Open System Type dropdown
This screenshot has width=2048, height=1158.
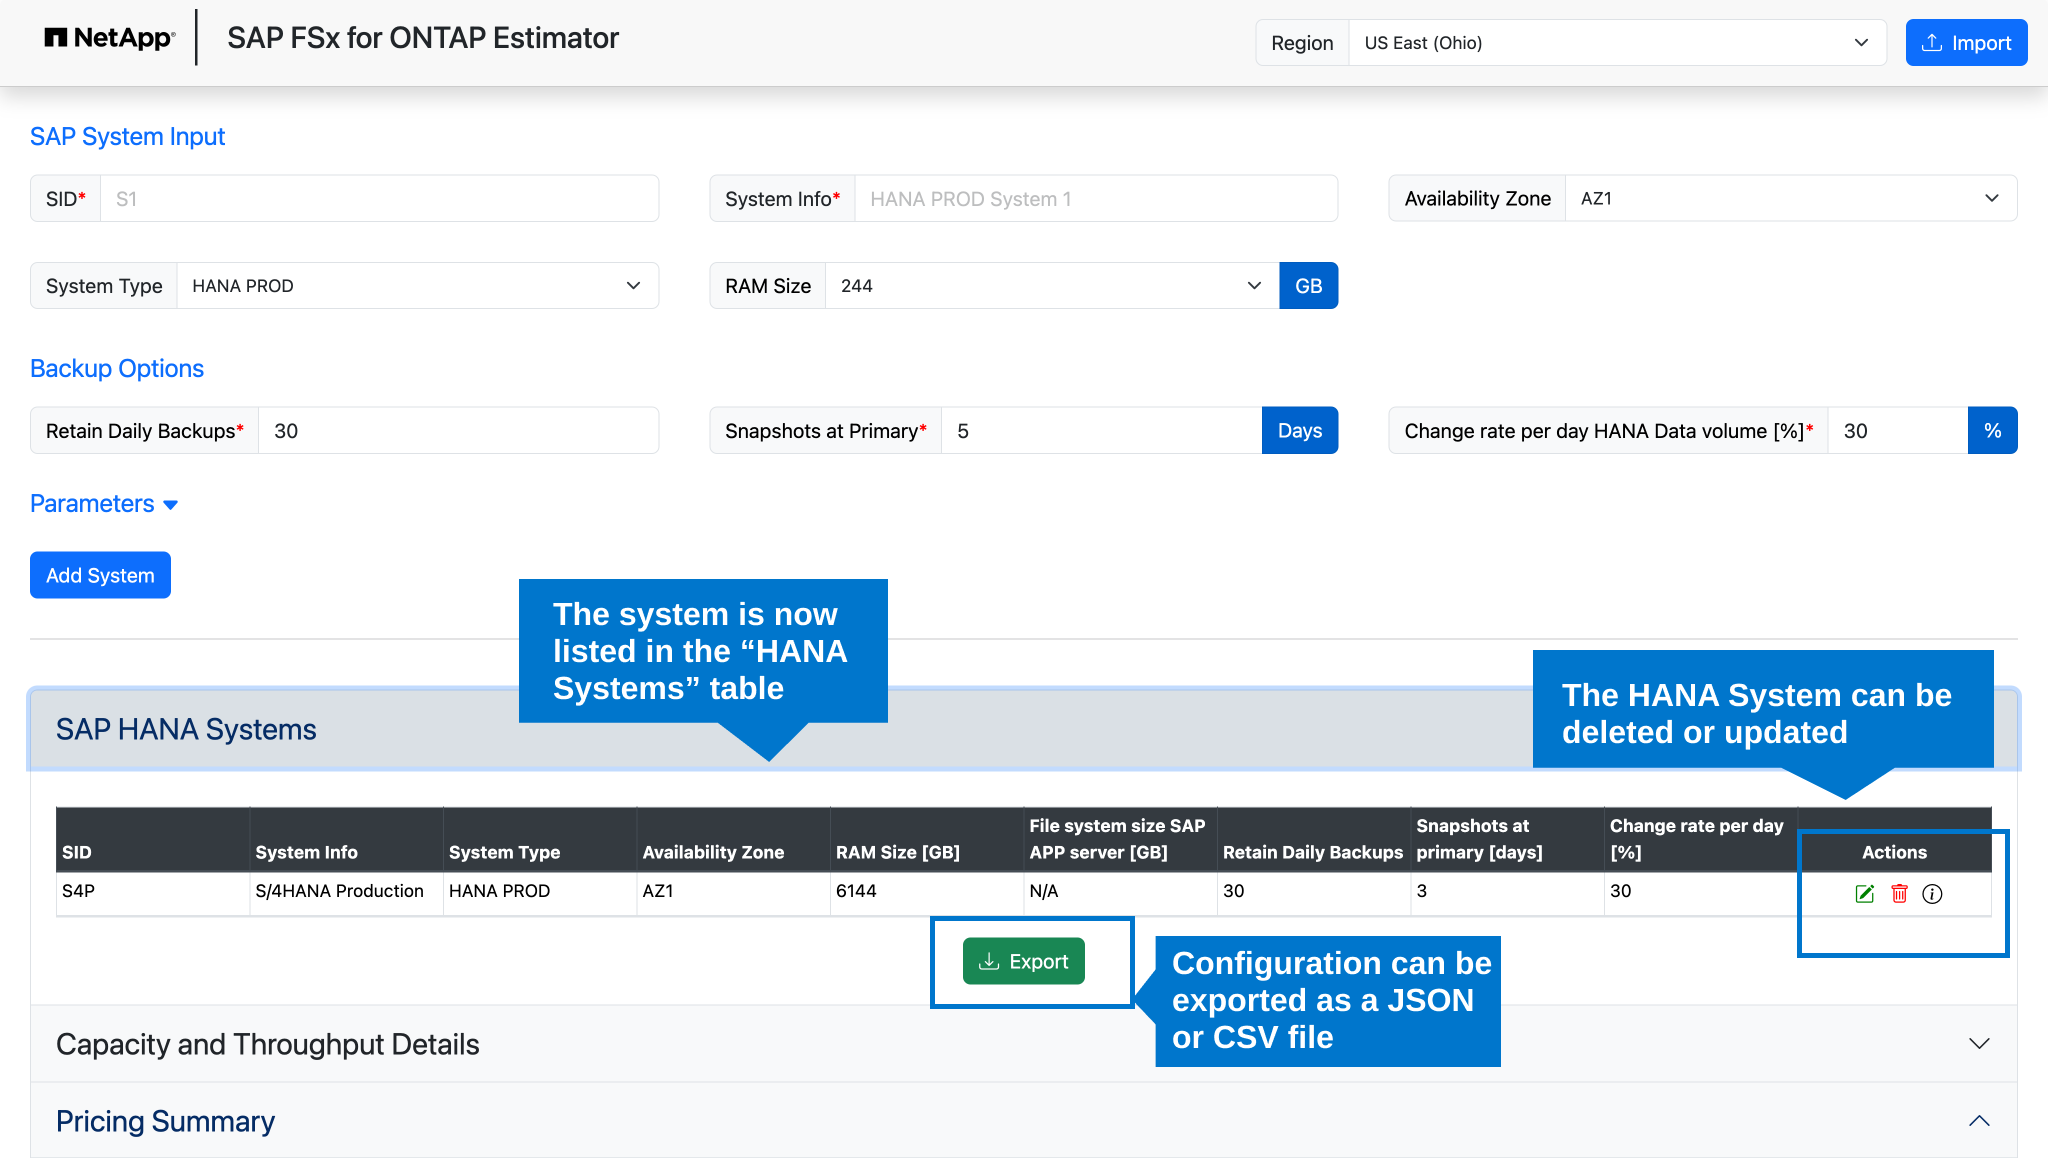(x=417, y=286)
